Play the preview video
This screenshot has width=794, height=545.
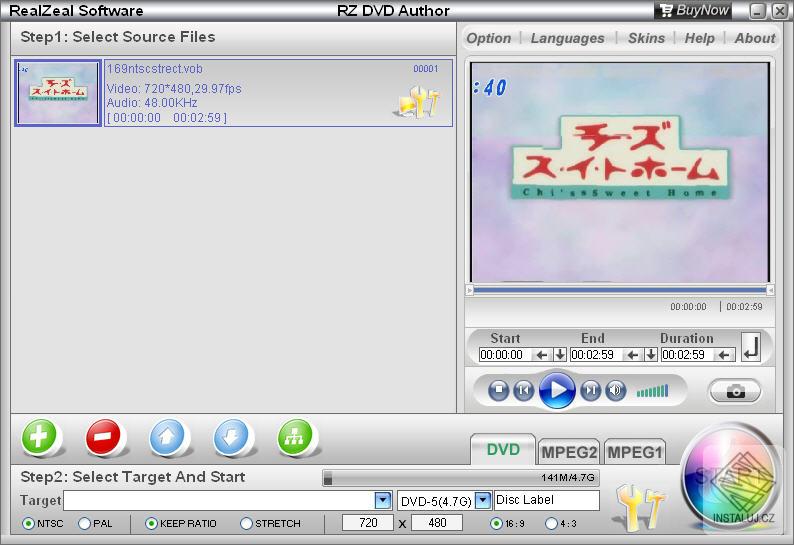click(x=557, y=390)
